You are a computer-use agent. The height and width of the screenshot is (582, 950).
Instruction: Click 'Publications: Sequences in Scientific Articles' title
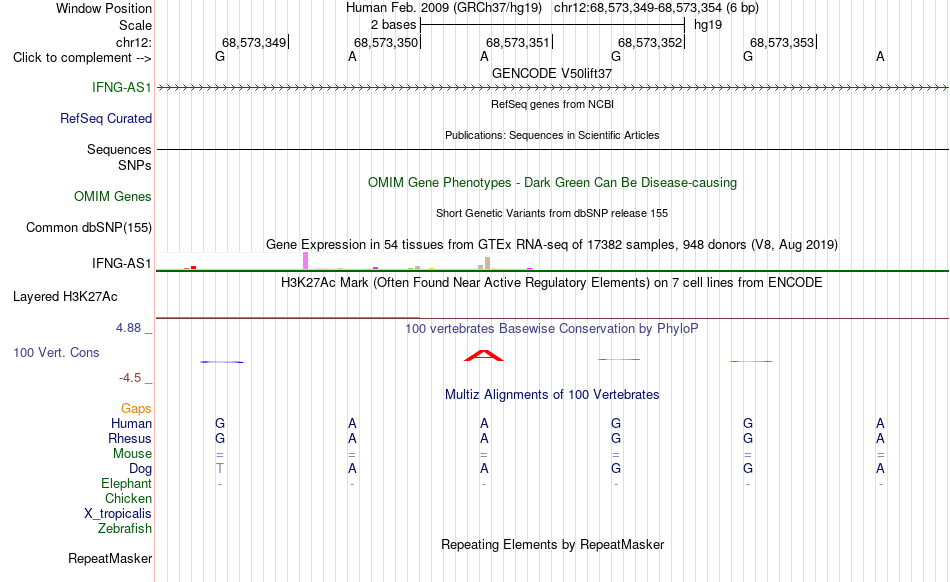click(552, 135)
